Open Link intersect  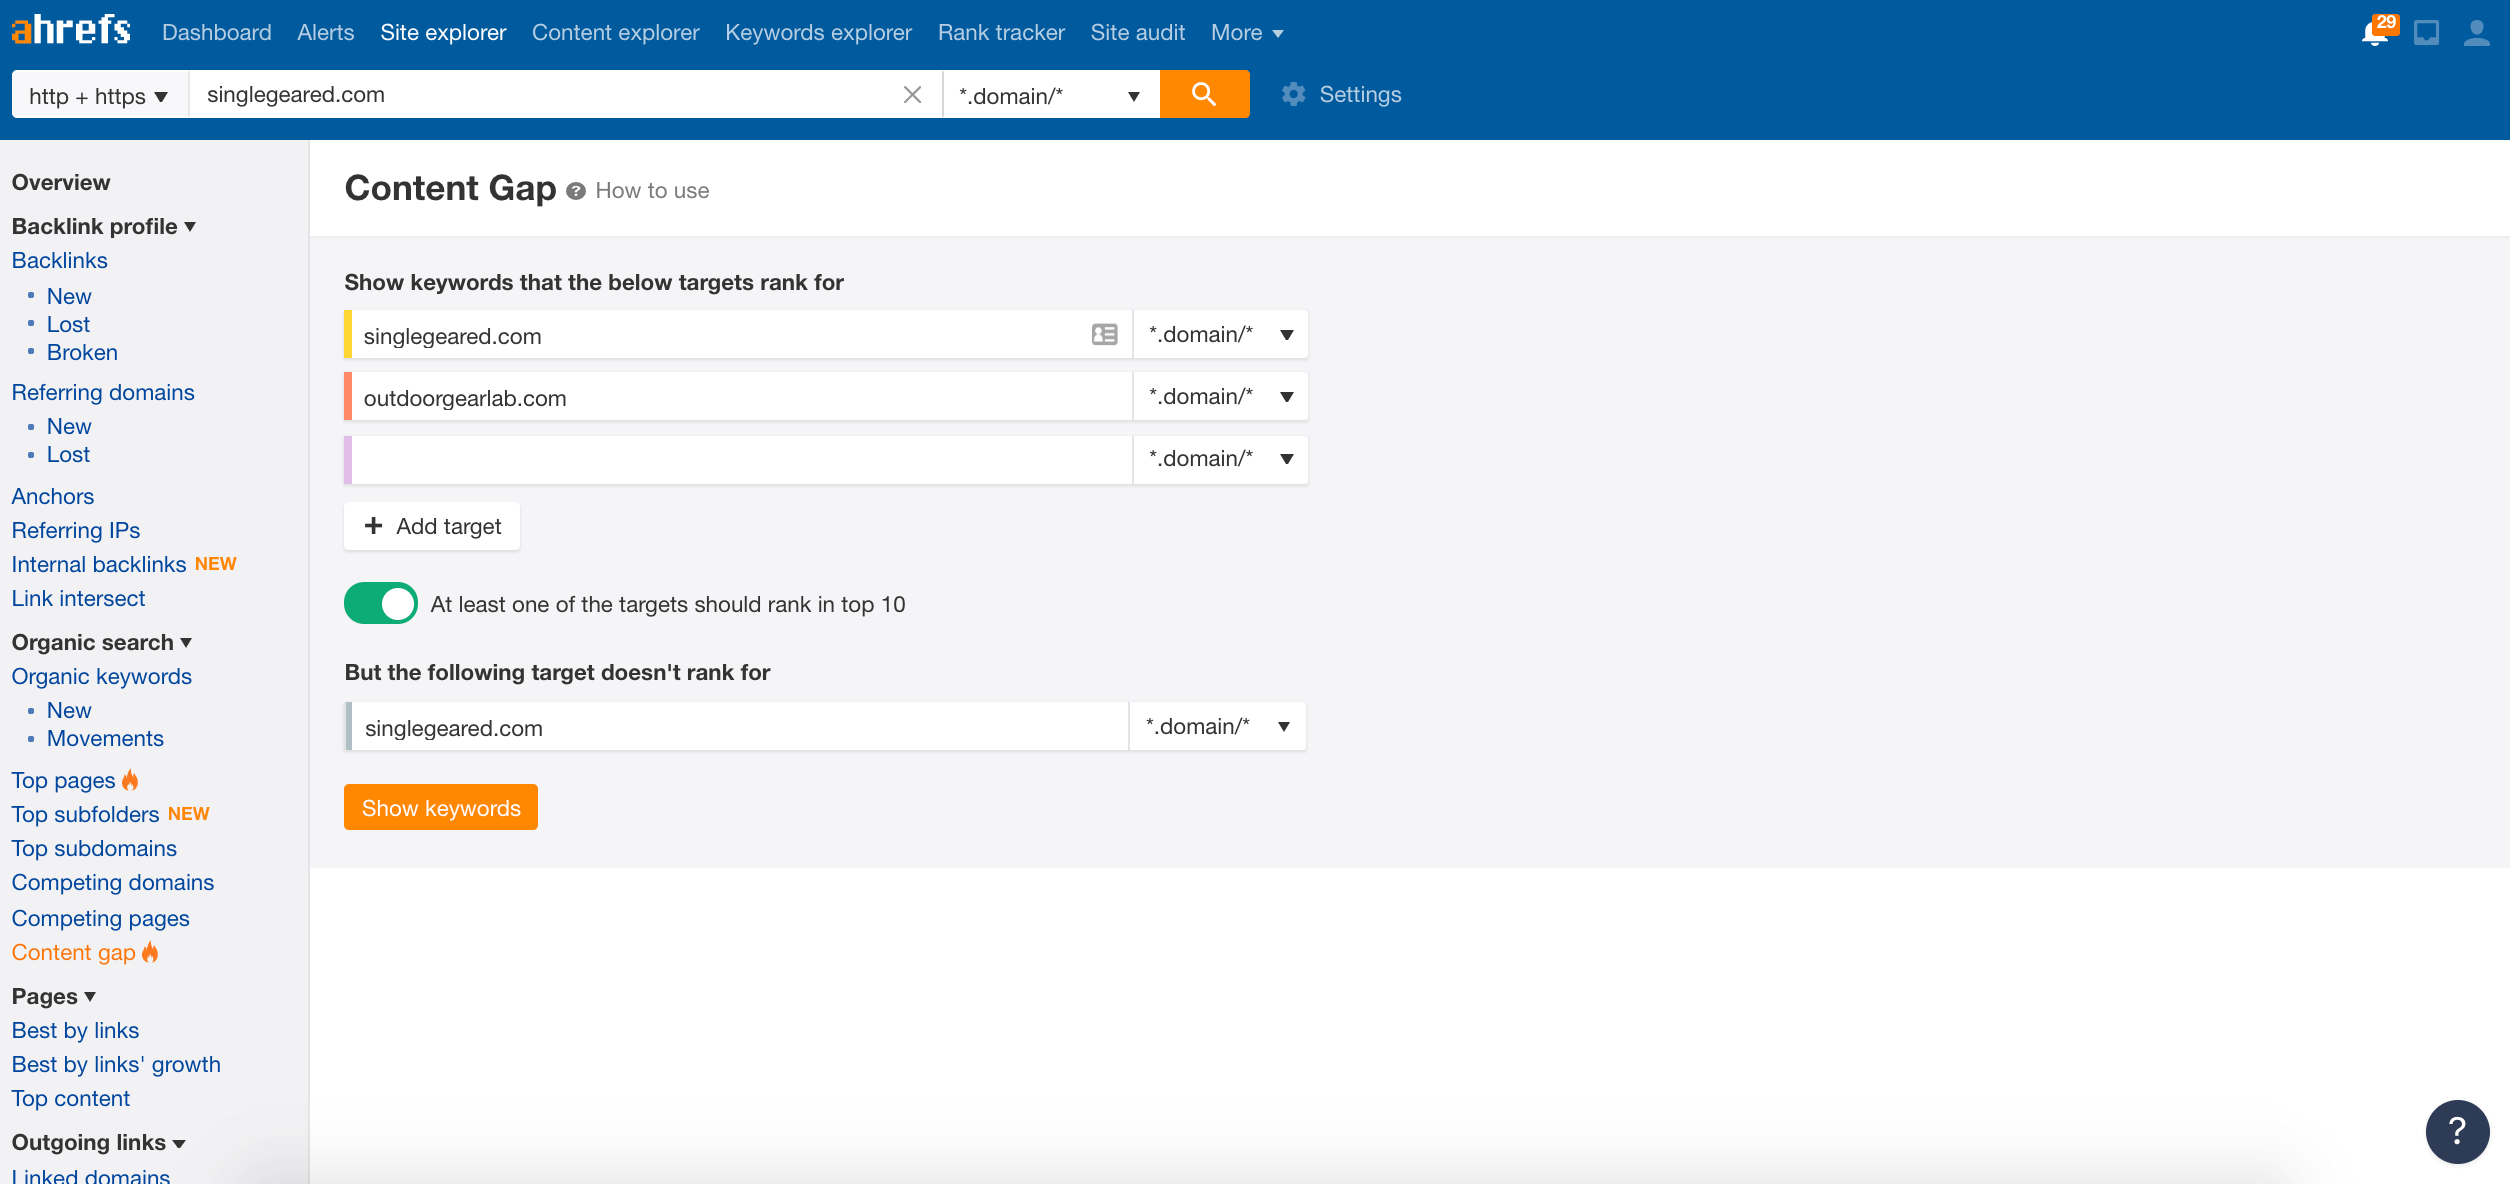(x=78, y=598)
